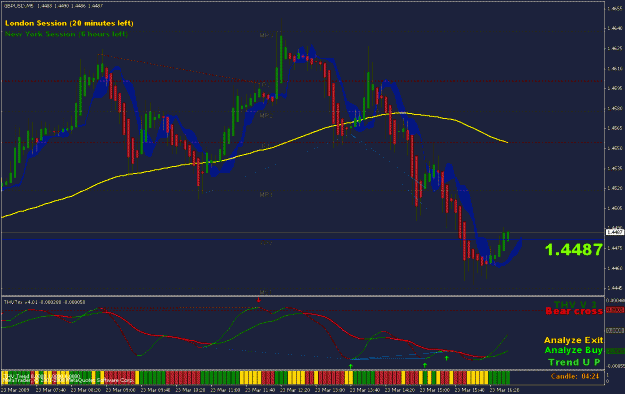Select the 'Bear cross' signal label
625x394 pixels.
574,311
